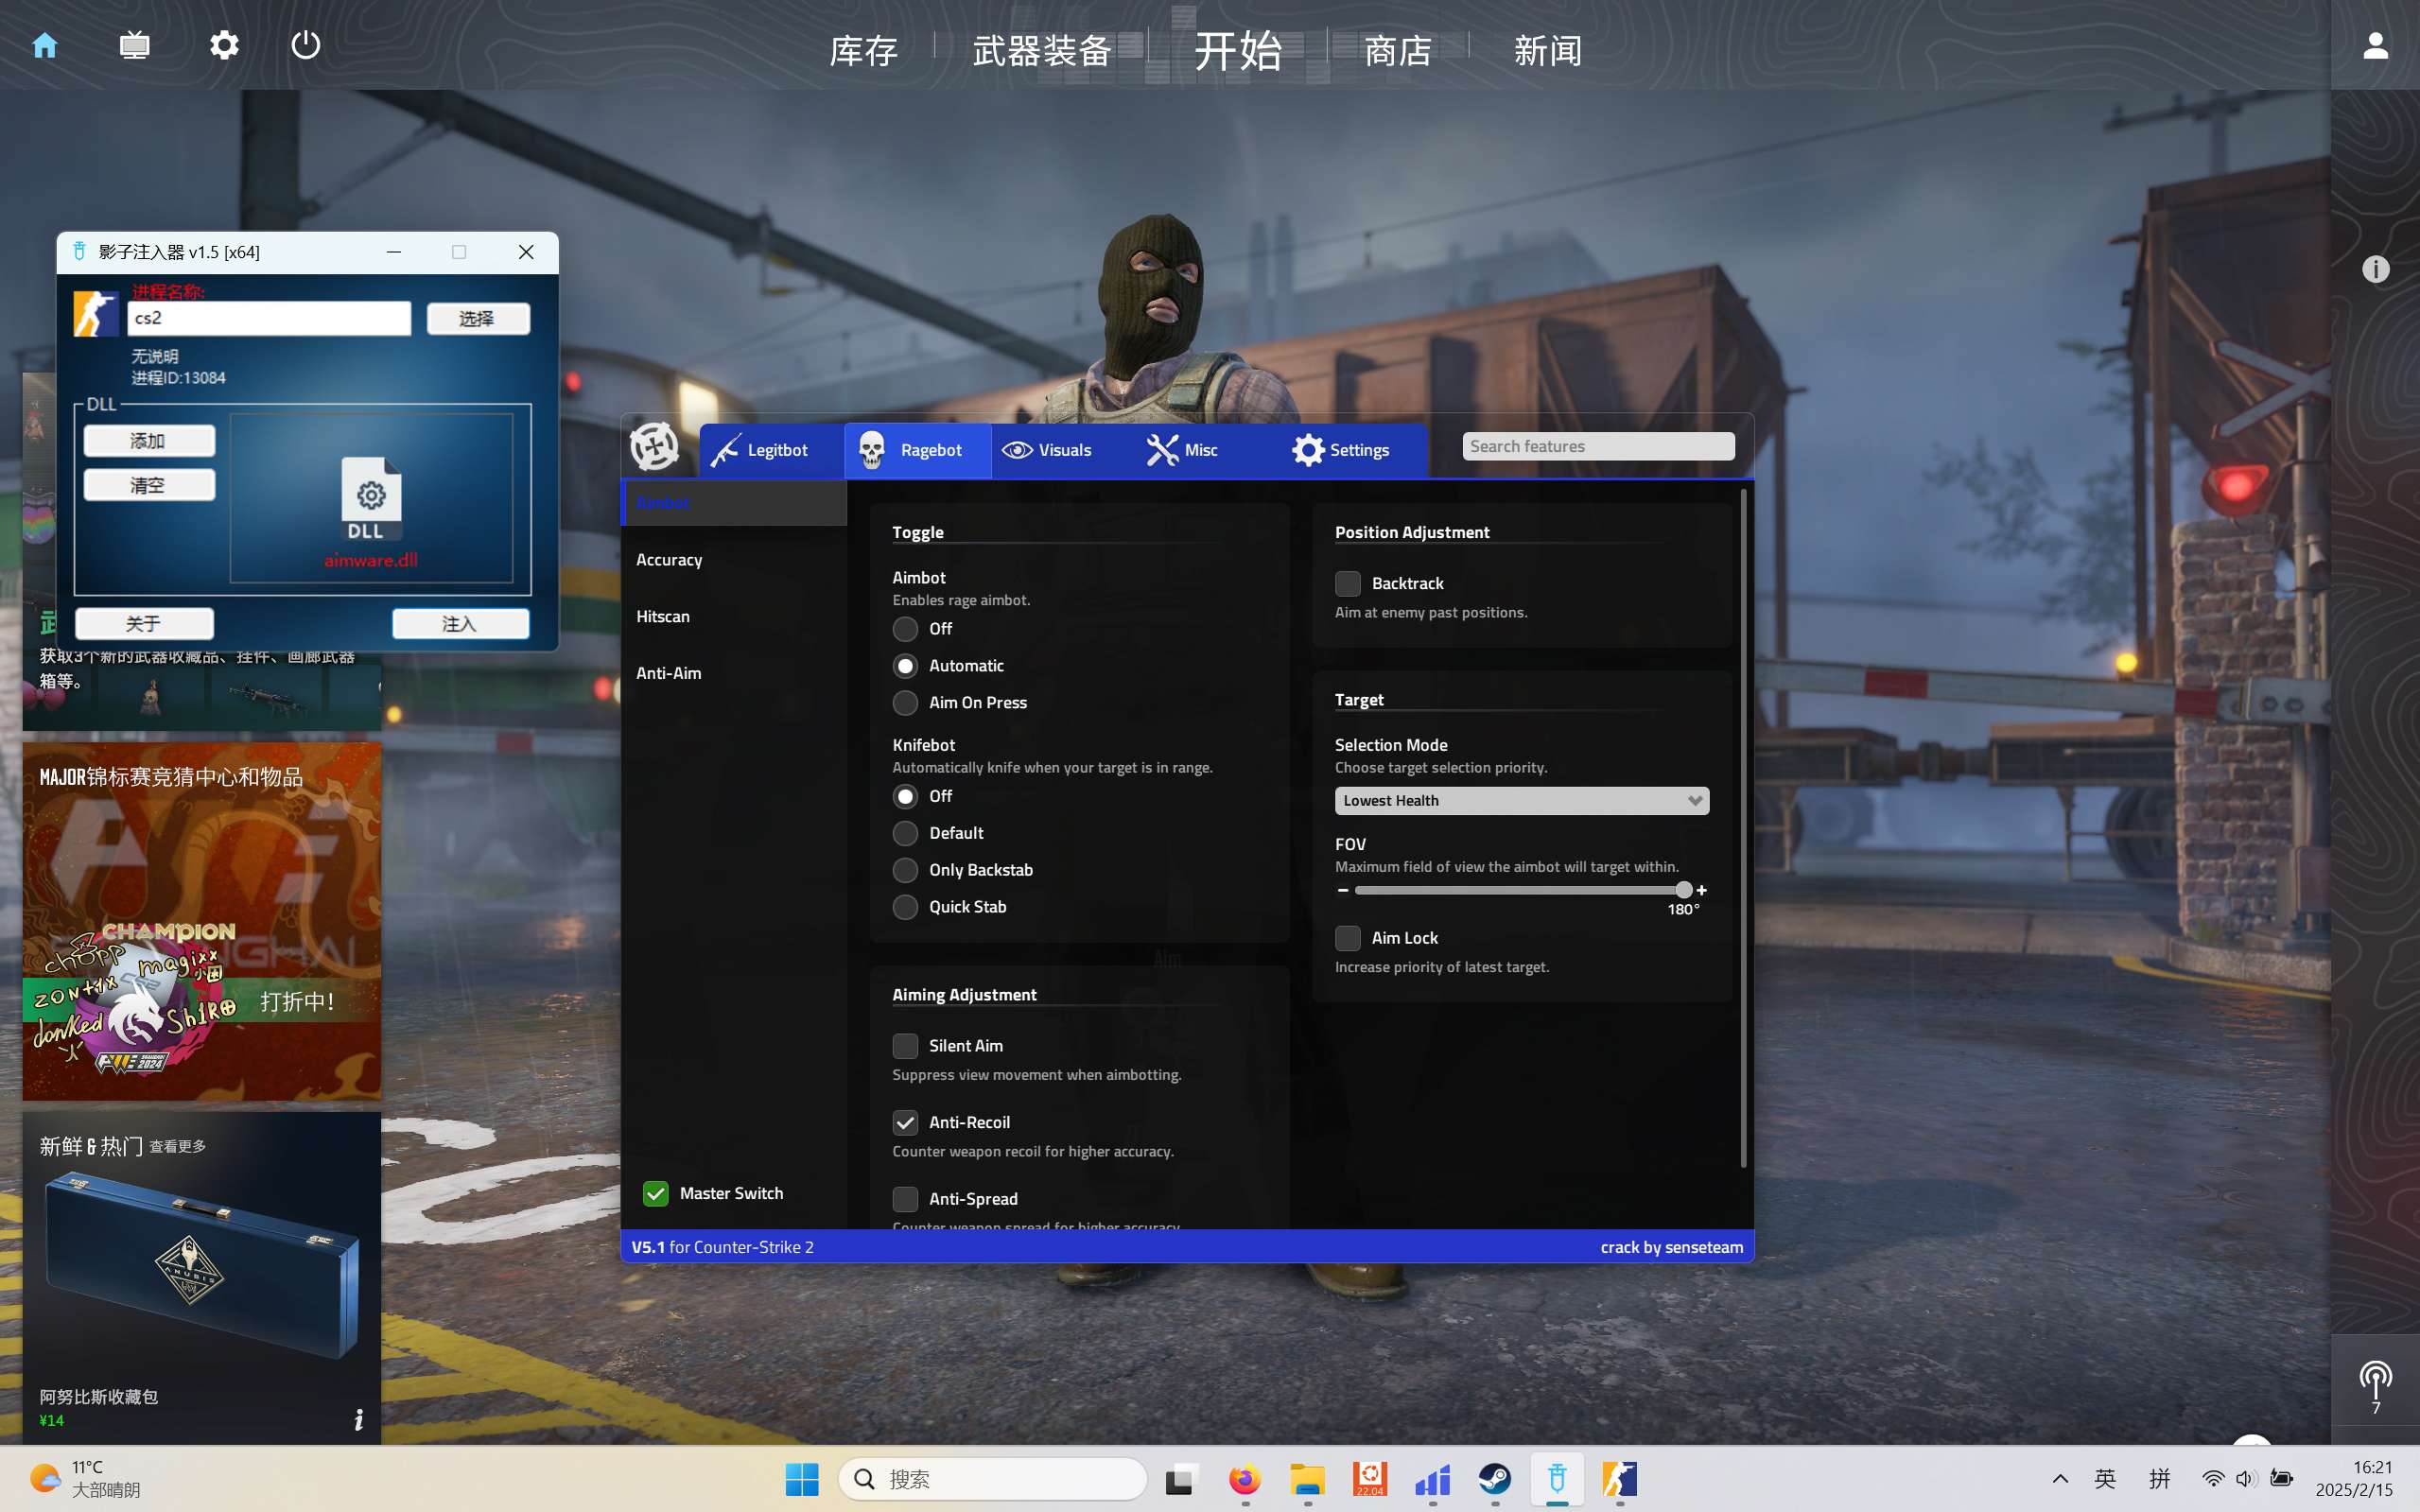This screenshot has height=1512, width=2420.
Task: Open the 武器装备 loadout tab
Action: 1042,50
